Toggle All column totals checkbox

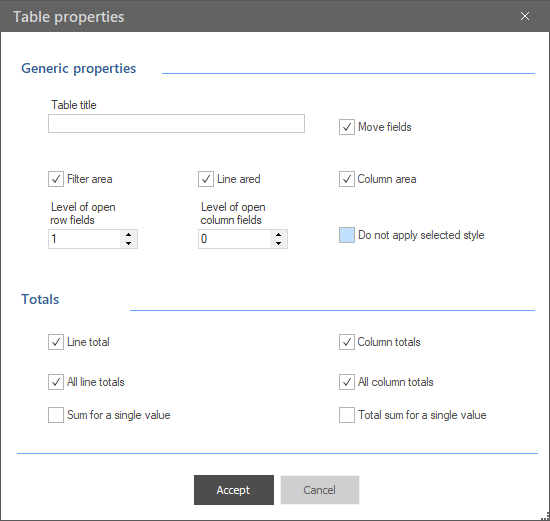click(347, 382)
